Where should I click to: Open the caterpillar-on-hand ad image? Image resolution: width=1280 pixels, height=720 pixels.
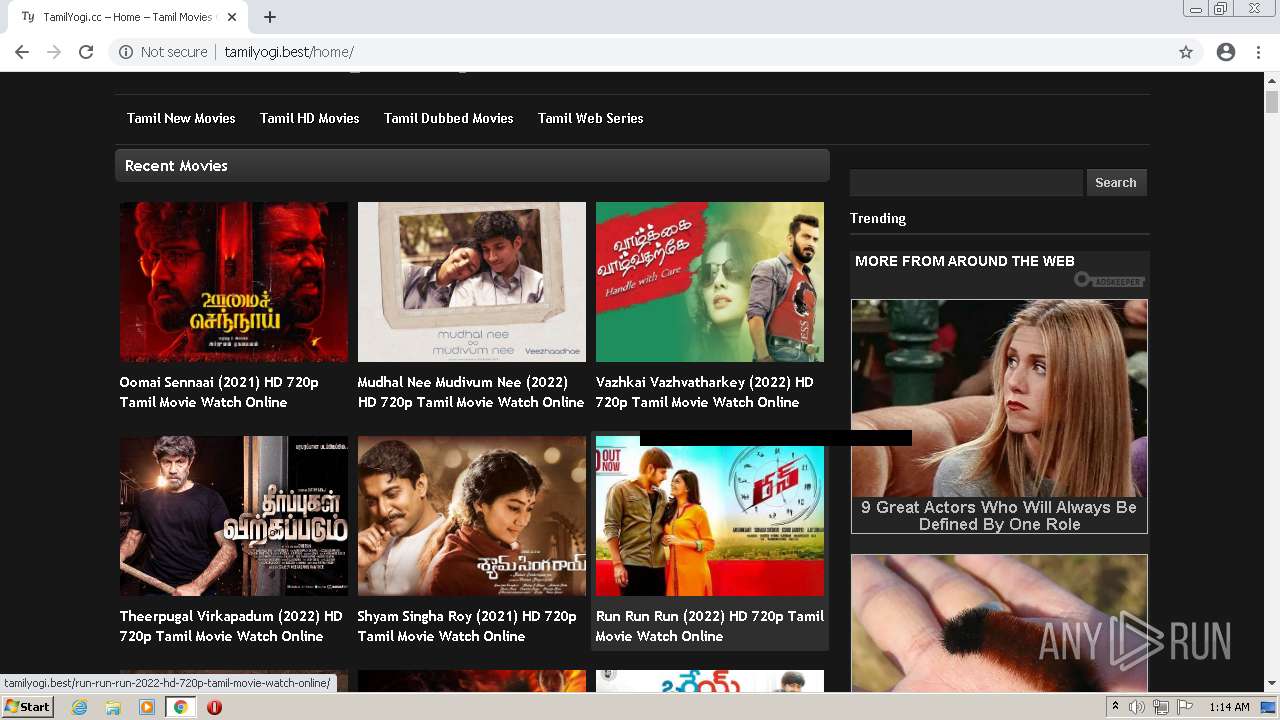click(x=999, y=622)
